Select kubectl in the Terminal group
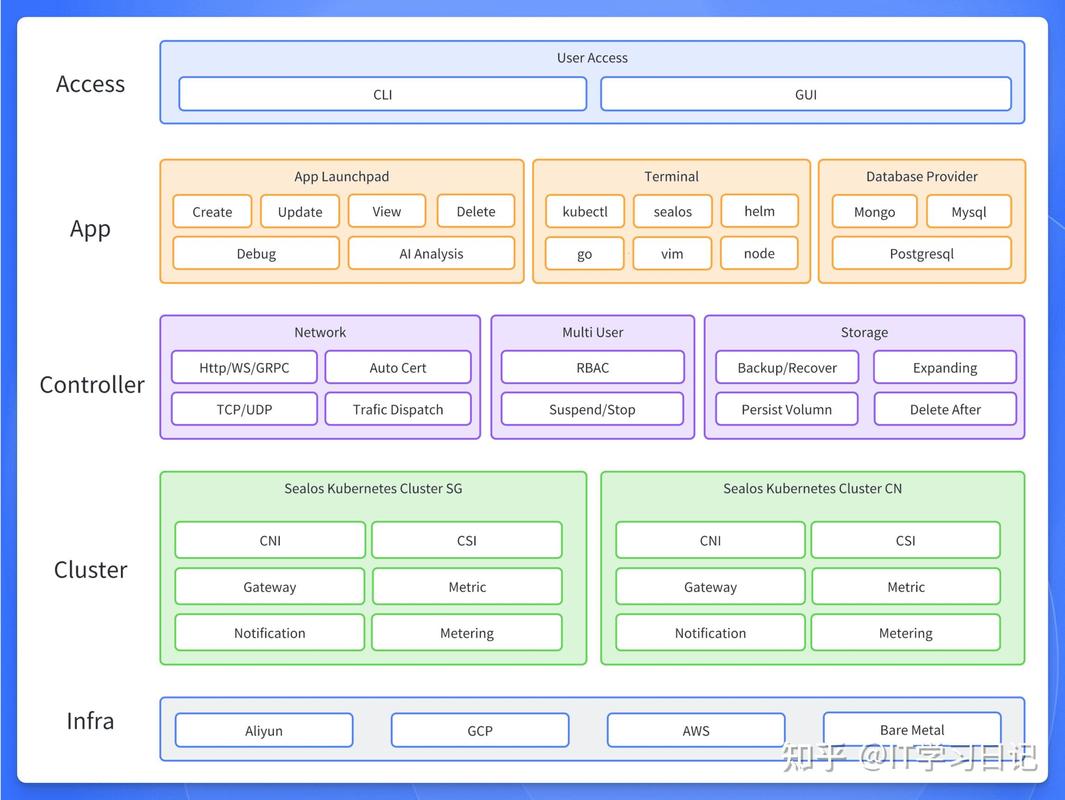1065x800 pixels. tap(585, 211)
